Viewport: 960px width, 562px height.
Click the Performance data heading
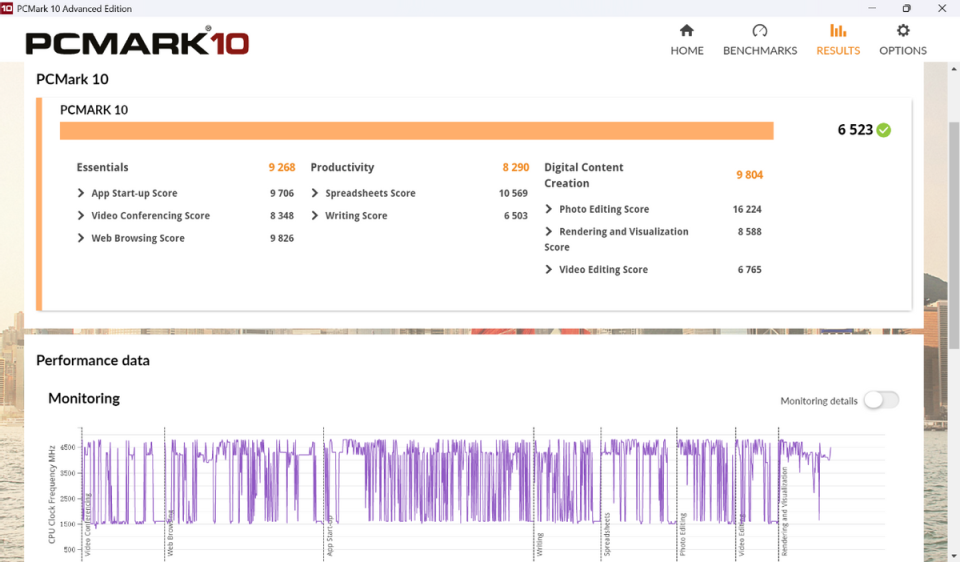coord(92,361)
